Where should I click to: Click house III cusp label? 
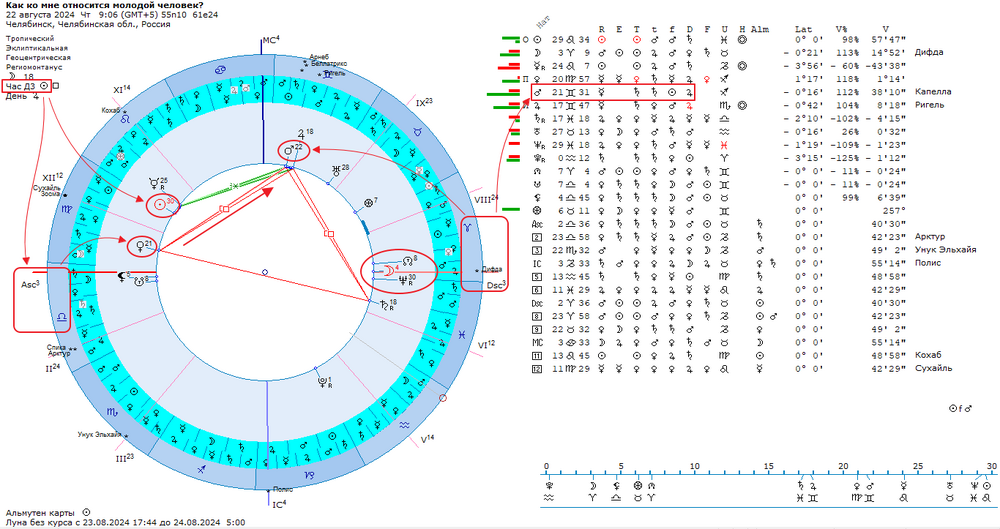click(x=124, y=458)
